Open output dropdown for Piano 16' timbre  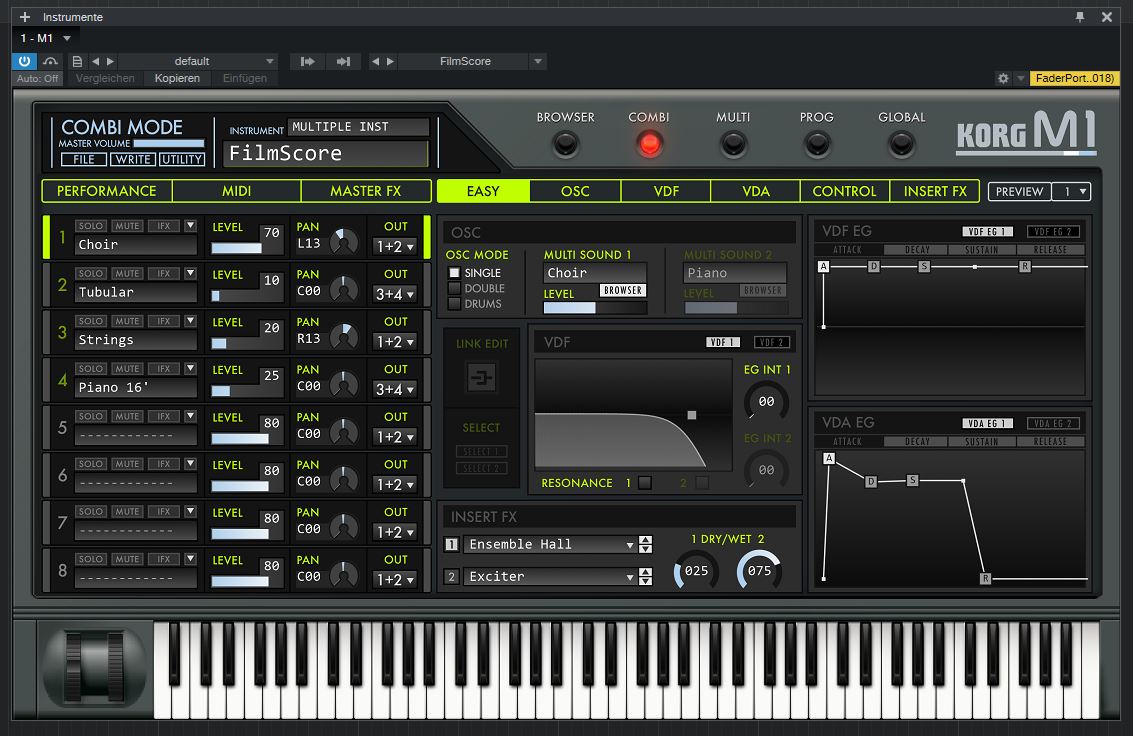(x=395, y=390)
